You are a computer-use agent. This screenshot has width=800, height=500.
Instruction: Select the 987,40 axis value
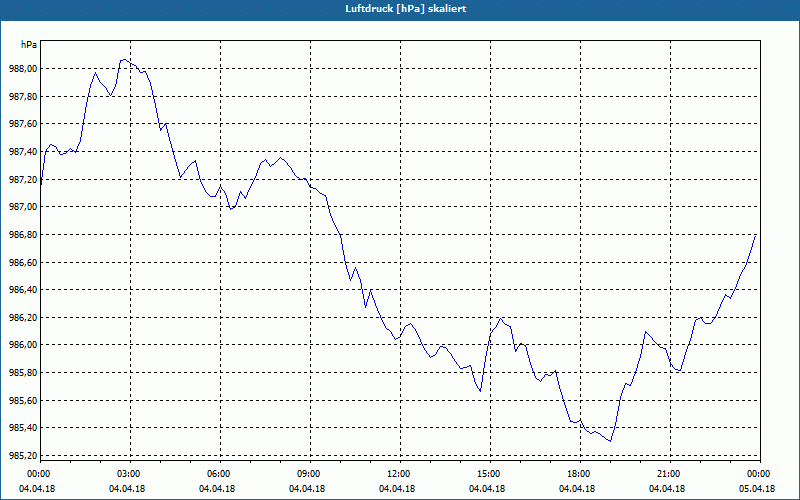[22, 152]
